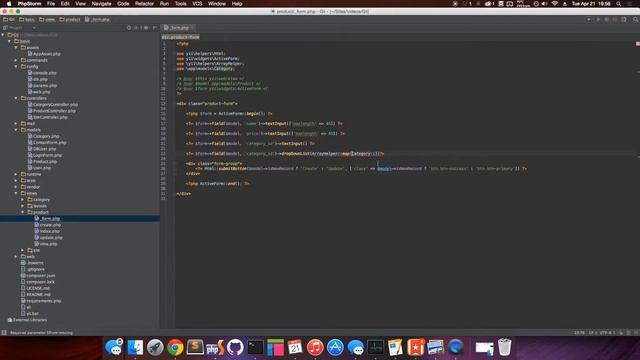Select Category.php in models
Image resolution: width=640 pixels, height=360 pixels.
[43, 136]
